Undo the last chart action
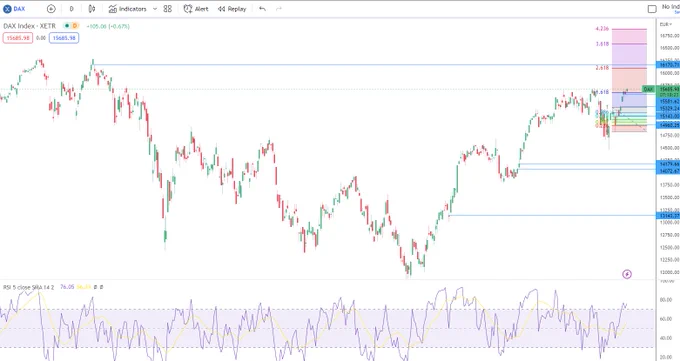This screenshot has height=361, width=680. pyautogui.click(x=262, y=9)
